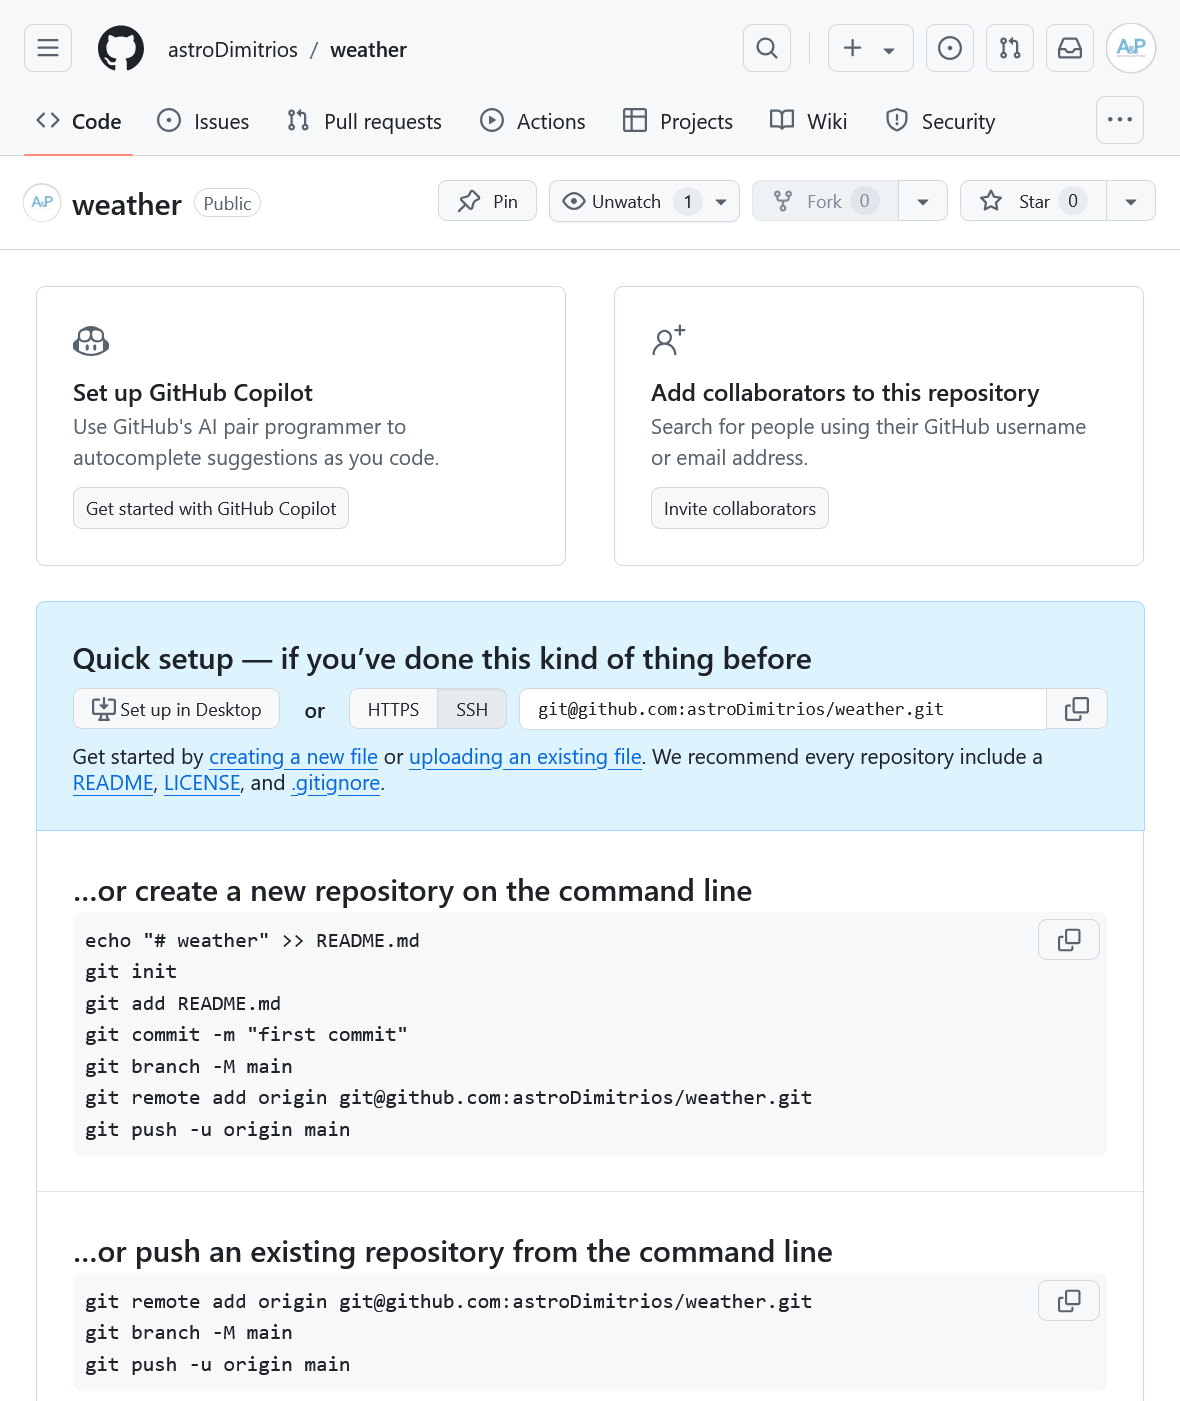The image size is (1180, 1401).
Task: Open the notifications inbox icon
Action: coord(1070,48)
